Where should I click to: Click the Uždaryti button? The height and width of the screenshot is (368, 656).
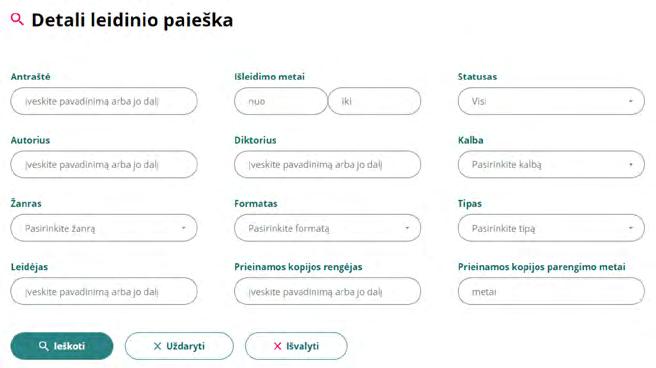[179, 346]
